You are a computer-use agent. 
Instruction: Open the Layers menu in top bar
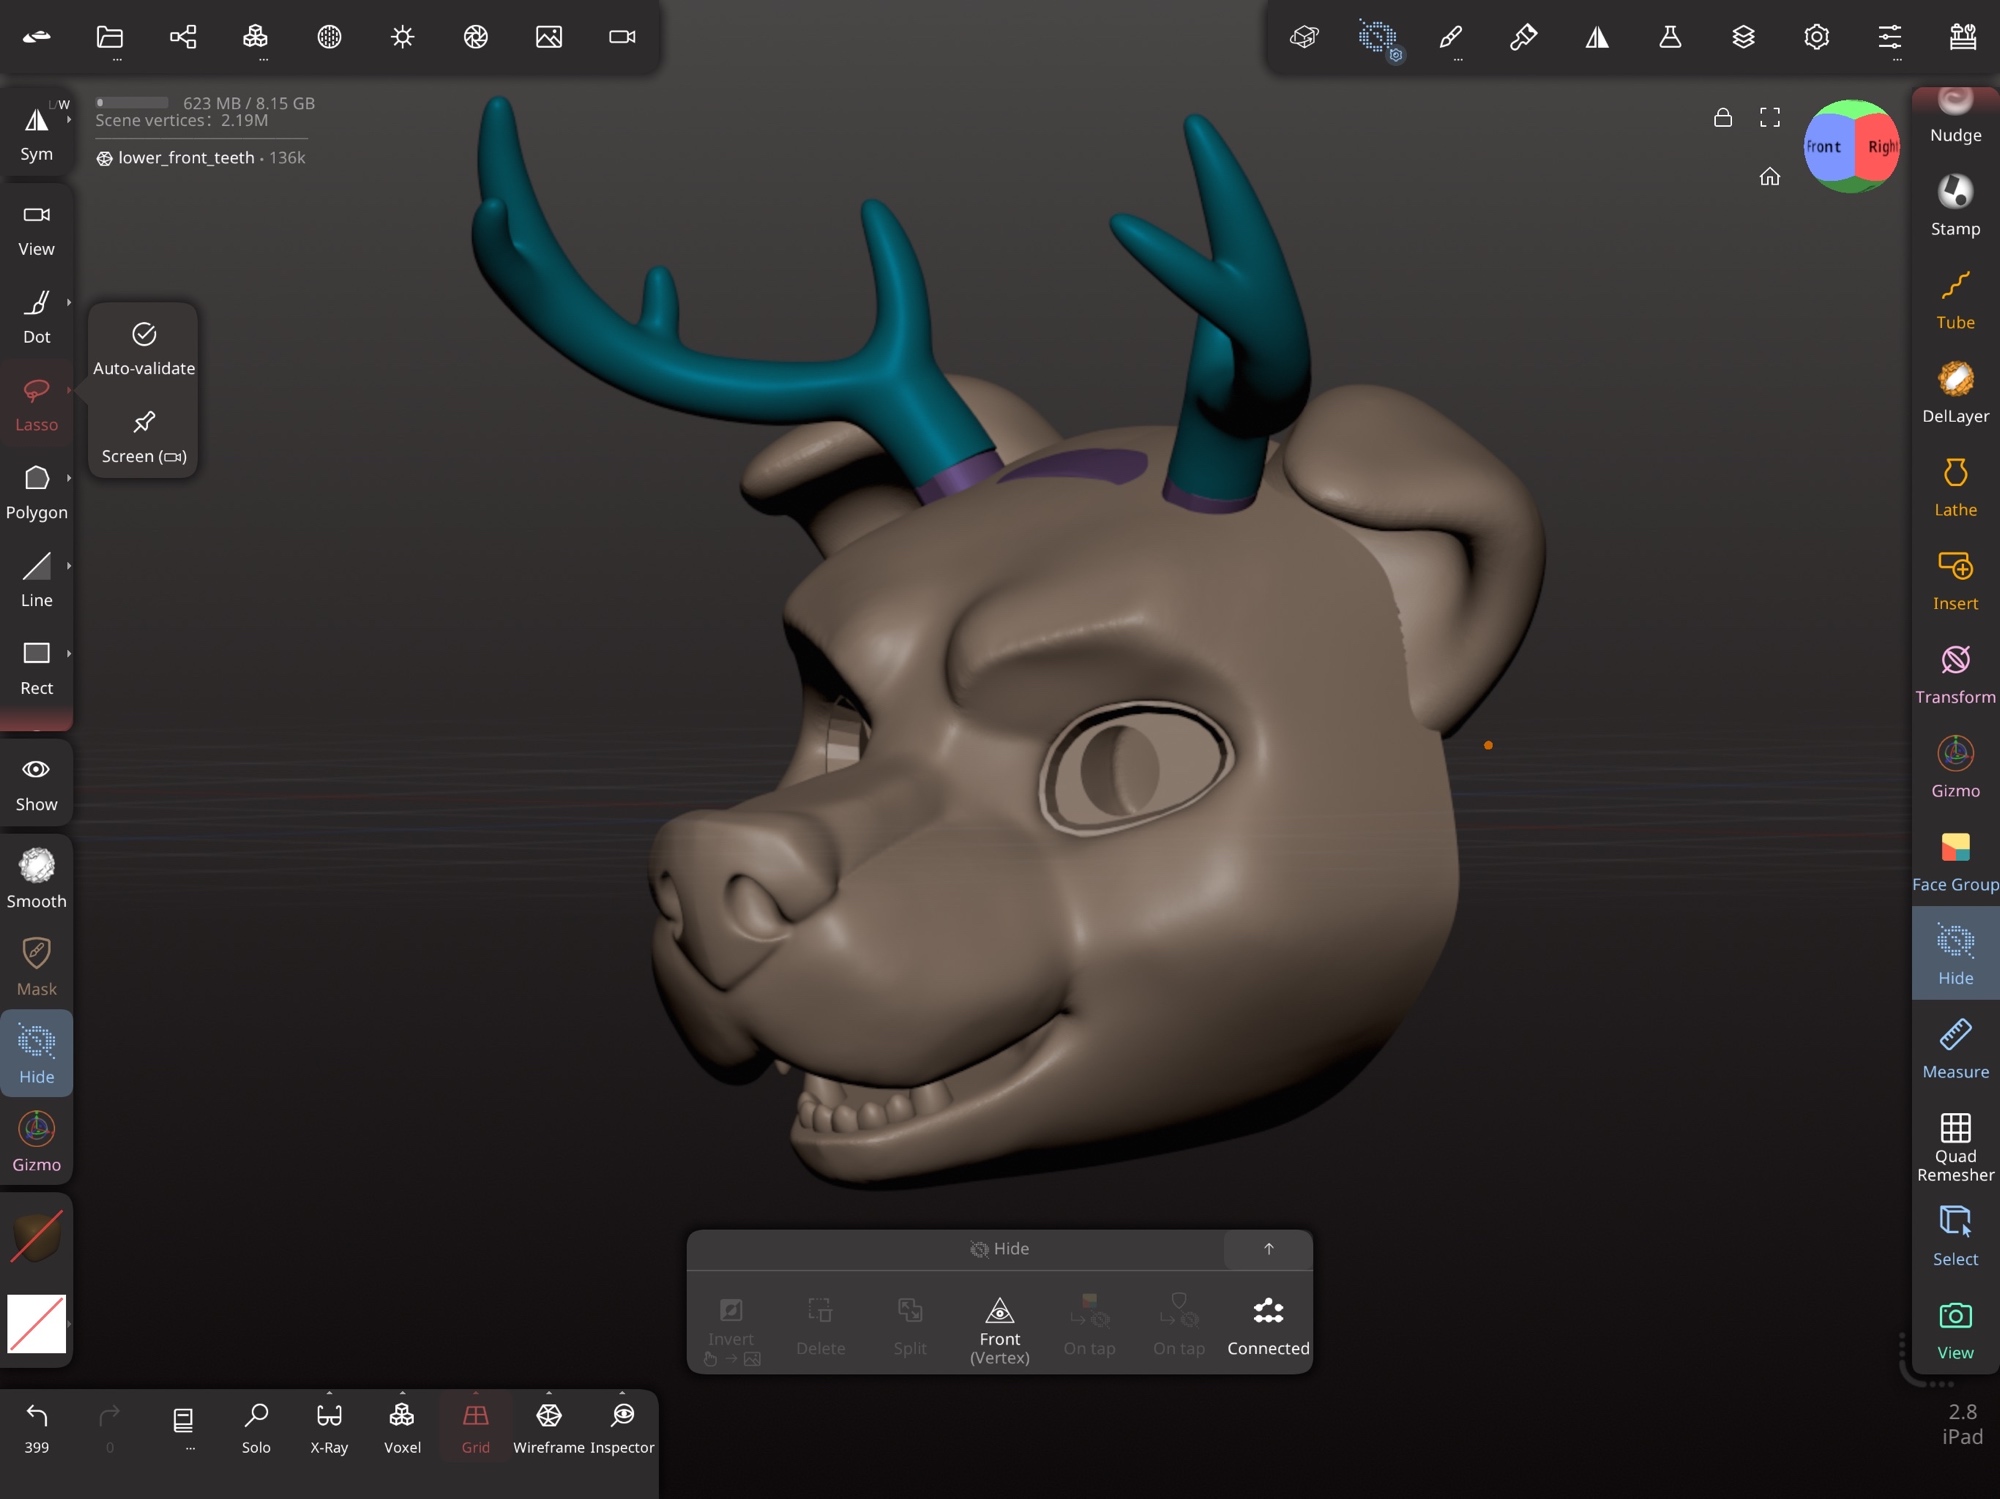(x=1742, y=37)
